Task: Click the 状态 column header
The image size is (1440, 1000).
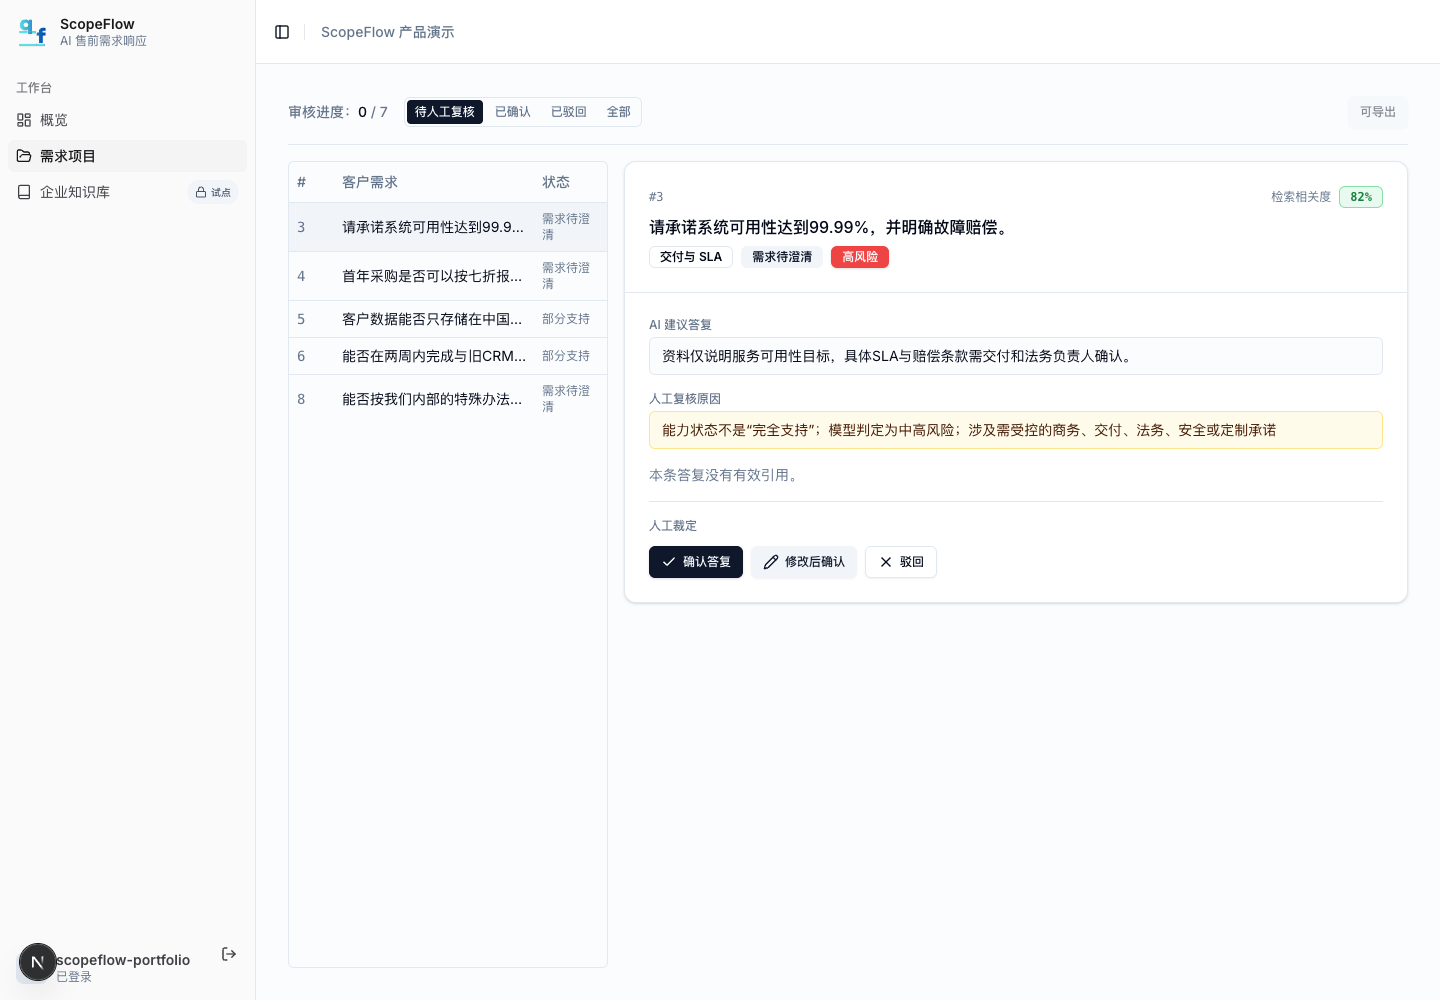Action: [556, 182]
